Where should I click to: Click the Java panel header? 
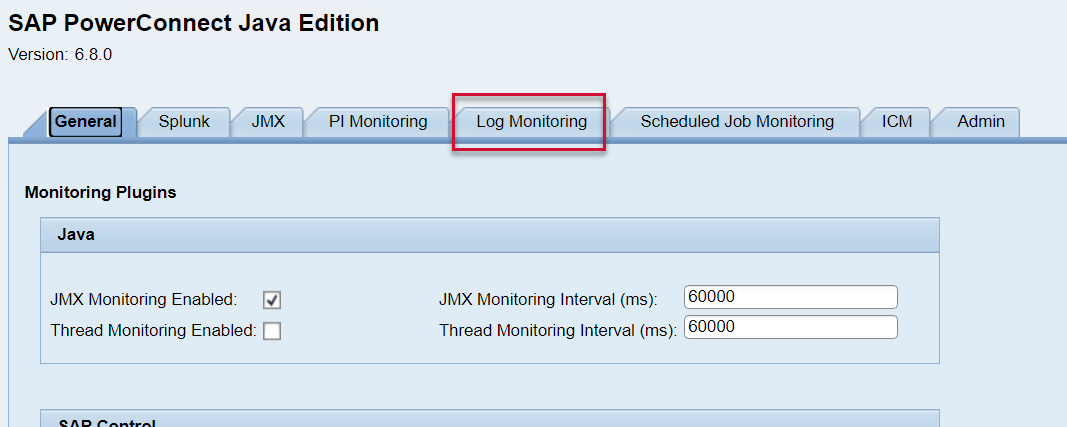point(489,235)
